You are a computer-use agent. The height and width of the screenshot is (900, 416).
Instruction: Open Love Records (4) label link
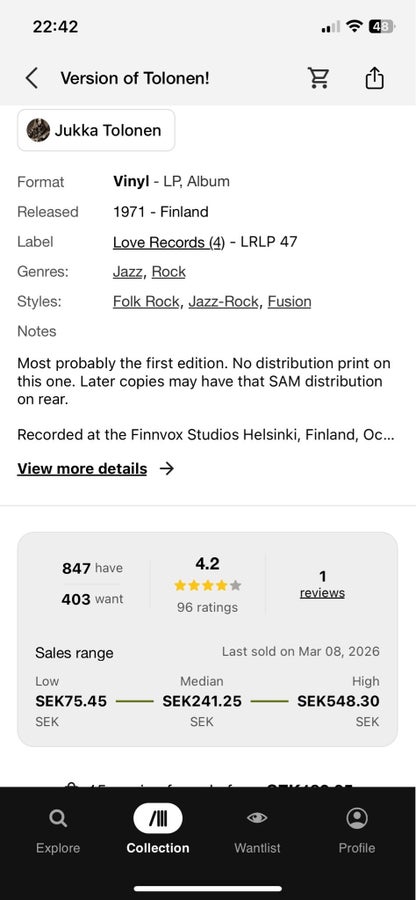coord(169,242)
